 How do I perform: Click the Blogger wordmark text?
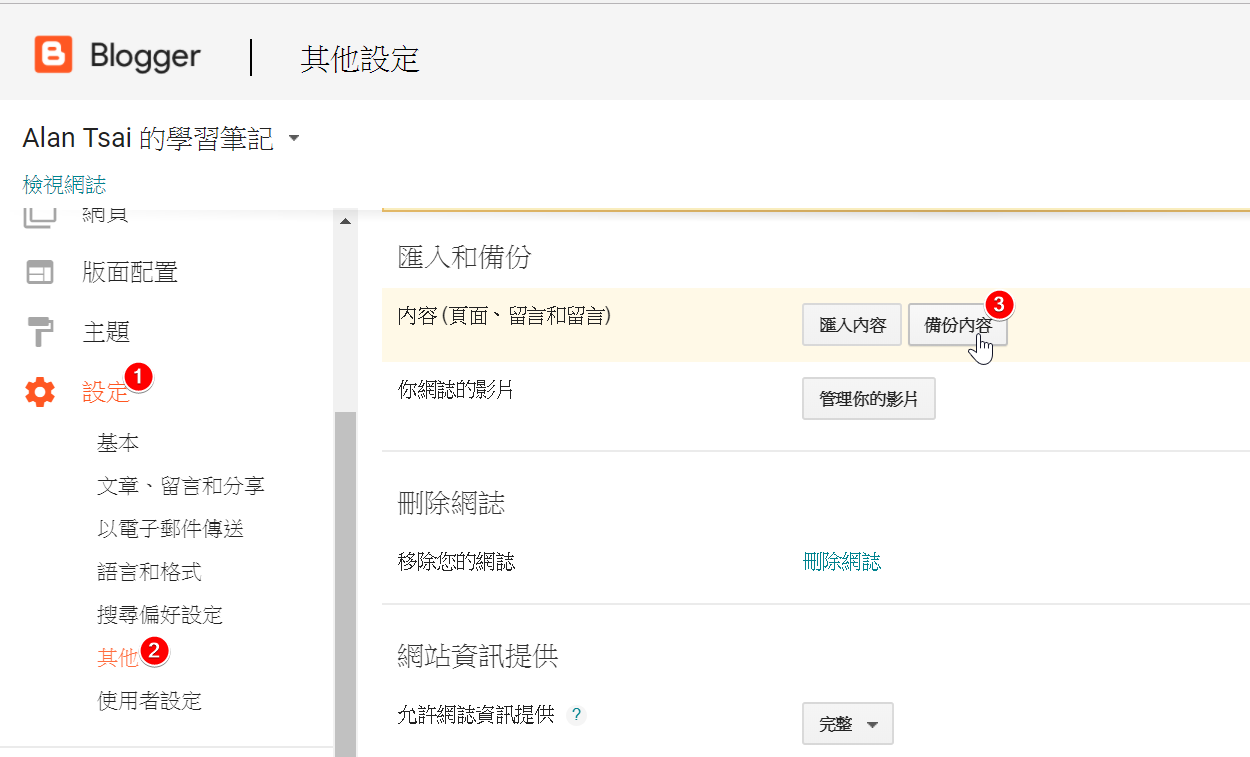[145, 56]
